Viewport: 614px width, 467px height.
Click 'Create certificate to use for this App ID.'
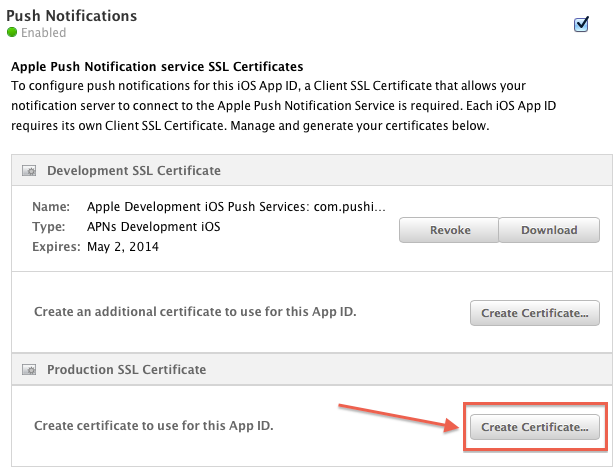tap(154, 426)
